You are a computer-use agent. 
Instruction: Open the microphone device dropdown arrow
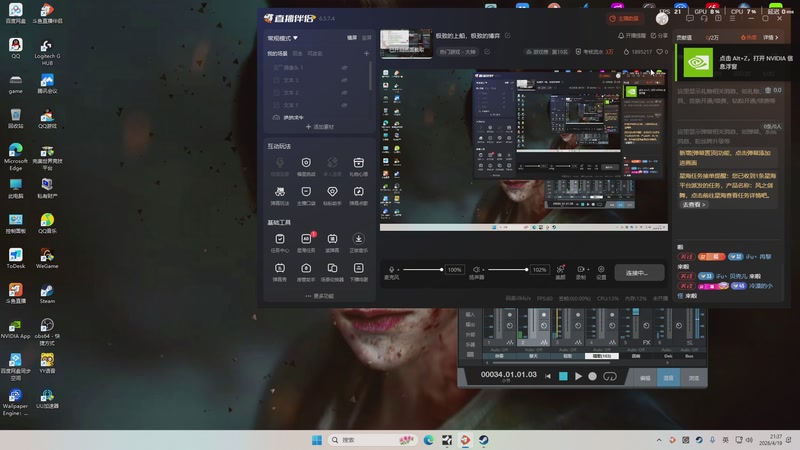(399, 269)
